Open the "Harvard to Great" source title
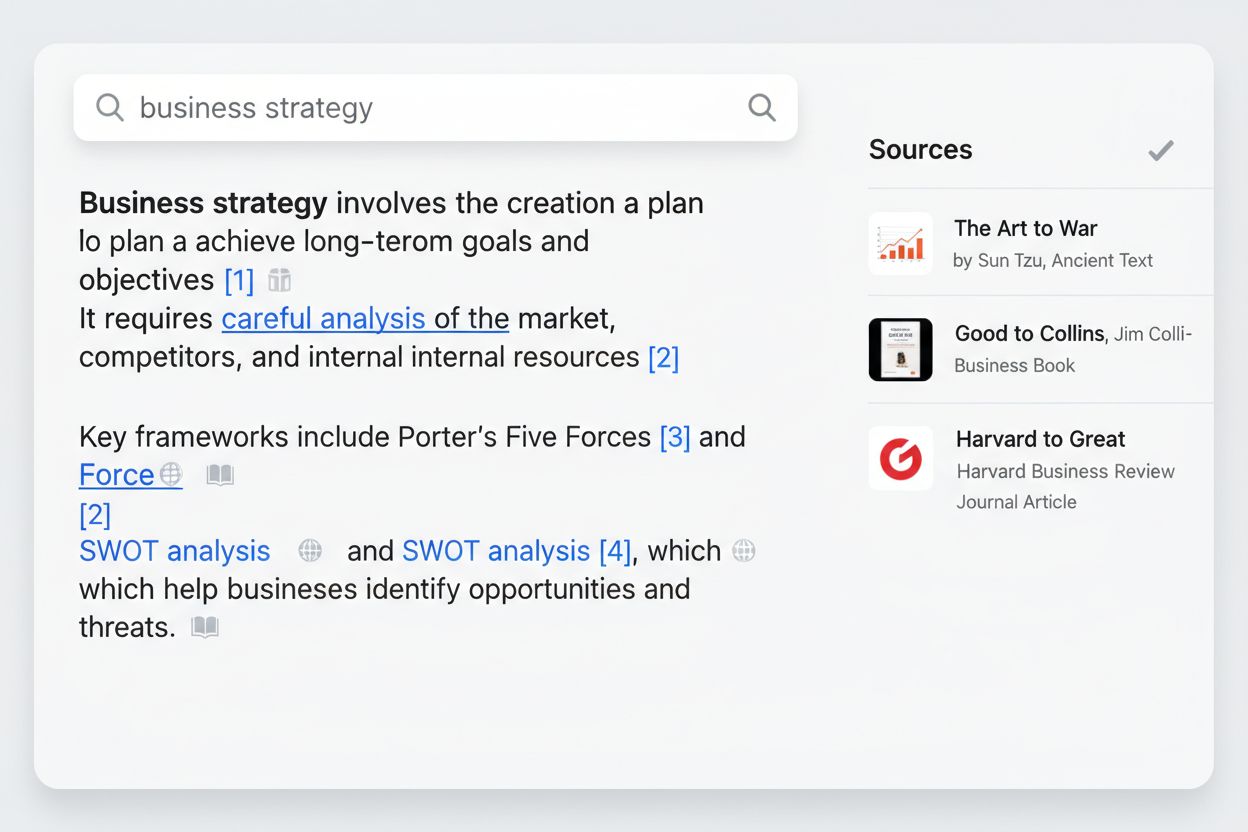This screenshot has height=832, width=1248. pos(1040,439)
